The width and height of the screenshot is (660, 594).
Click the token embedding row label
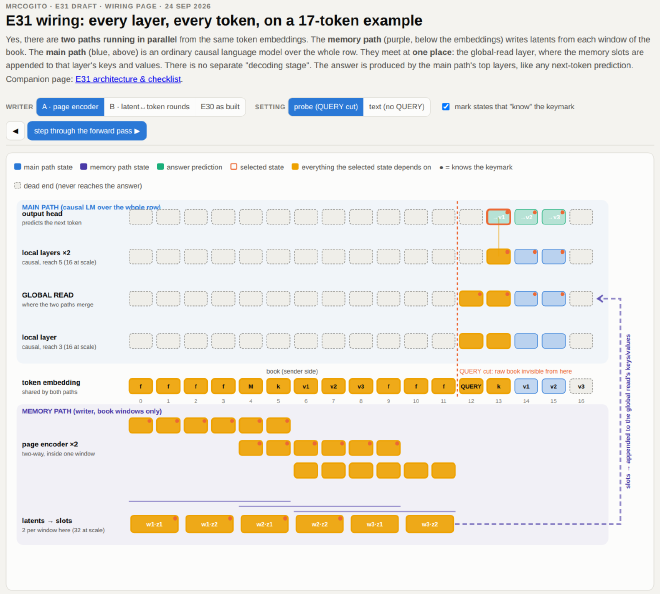click(51, 382)
